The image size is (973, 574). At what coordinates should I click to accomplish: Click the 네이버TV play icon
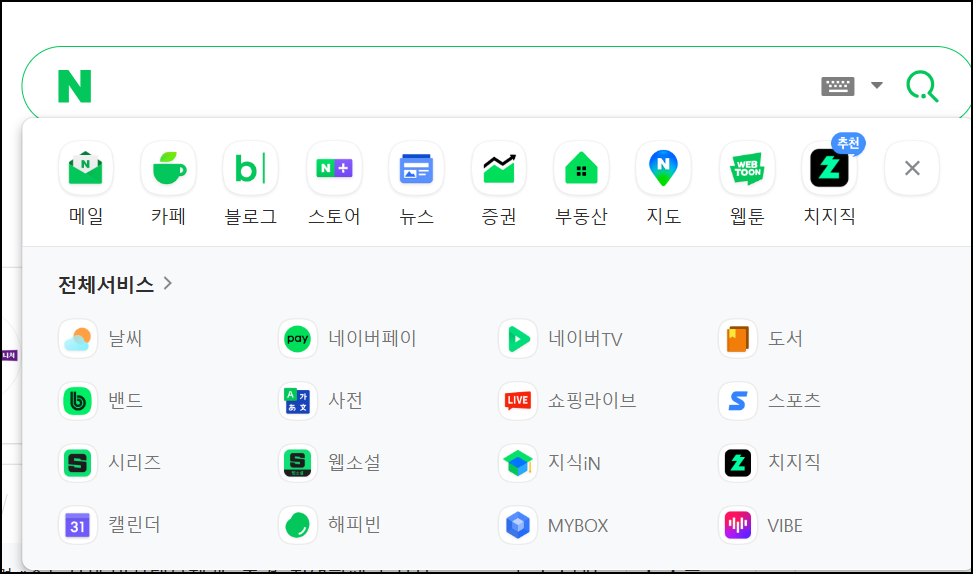[518, 338]
